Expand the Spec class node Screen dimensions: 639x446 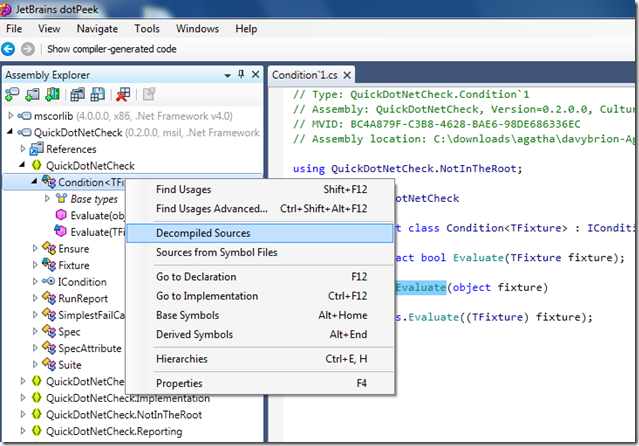click(x=35, y=331)
